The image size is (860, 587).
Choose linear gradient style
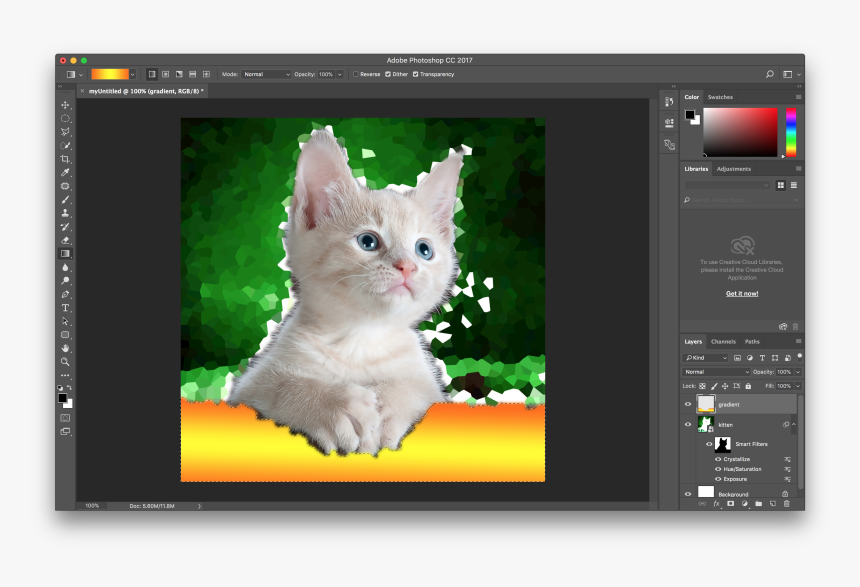[152, 74]
